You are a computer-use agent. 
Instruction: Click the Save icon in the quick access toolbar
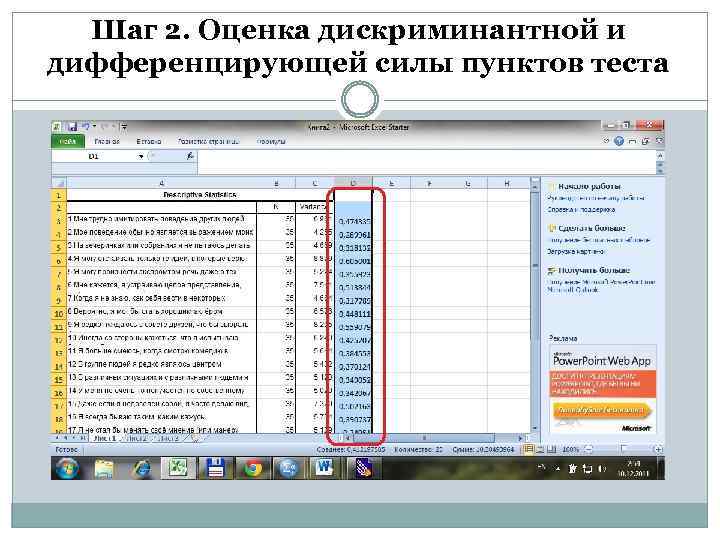(x=72, y=127)
